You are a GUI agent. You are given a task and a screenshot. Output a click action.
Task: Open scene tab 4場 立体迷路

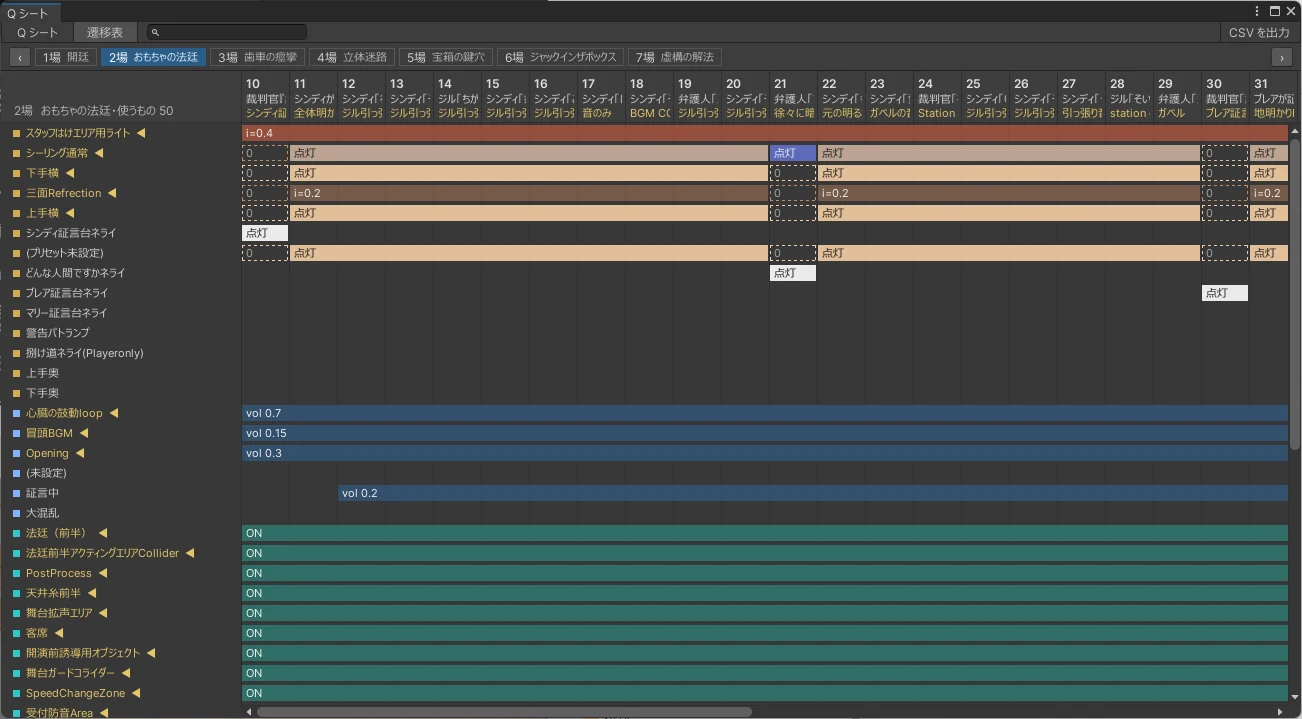tap(353, 57)
